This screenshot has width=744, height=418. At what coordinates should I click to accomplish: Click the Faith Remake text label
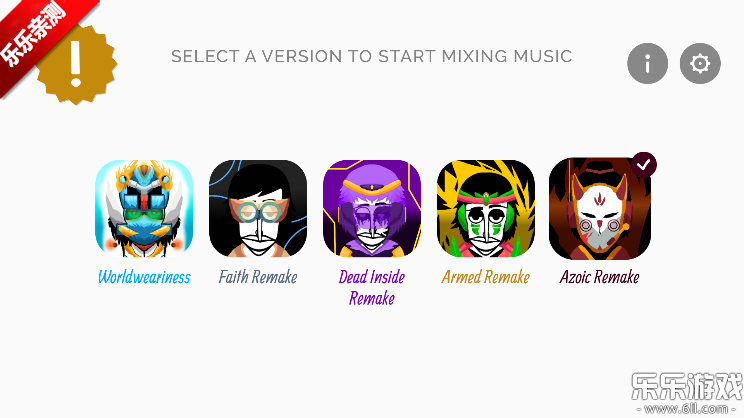click(x=258, y=277)
